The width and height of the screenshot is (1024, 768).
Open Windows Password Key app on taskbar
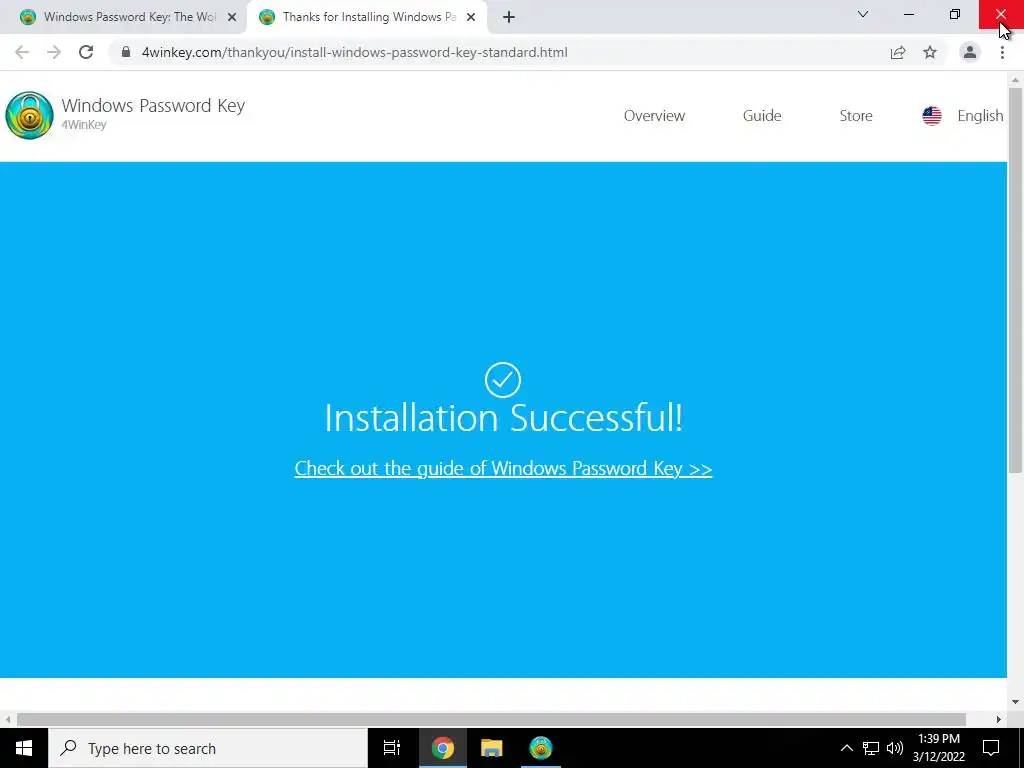[x=541, y=748]
